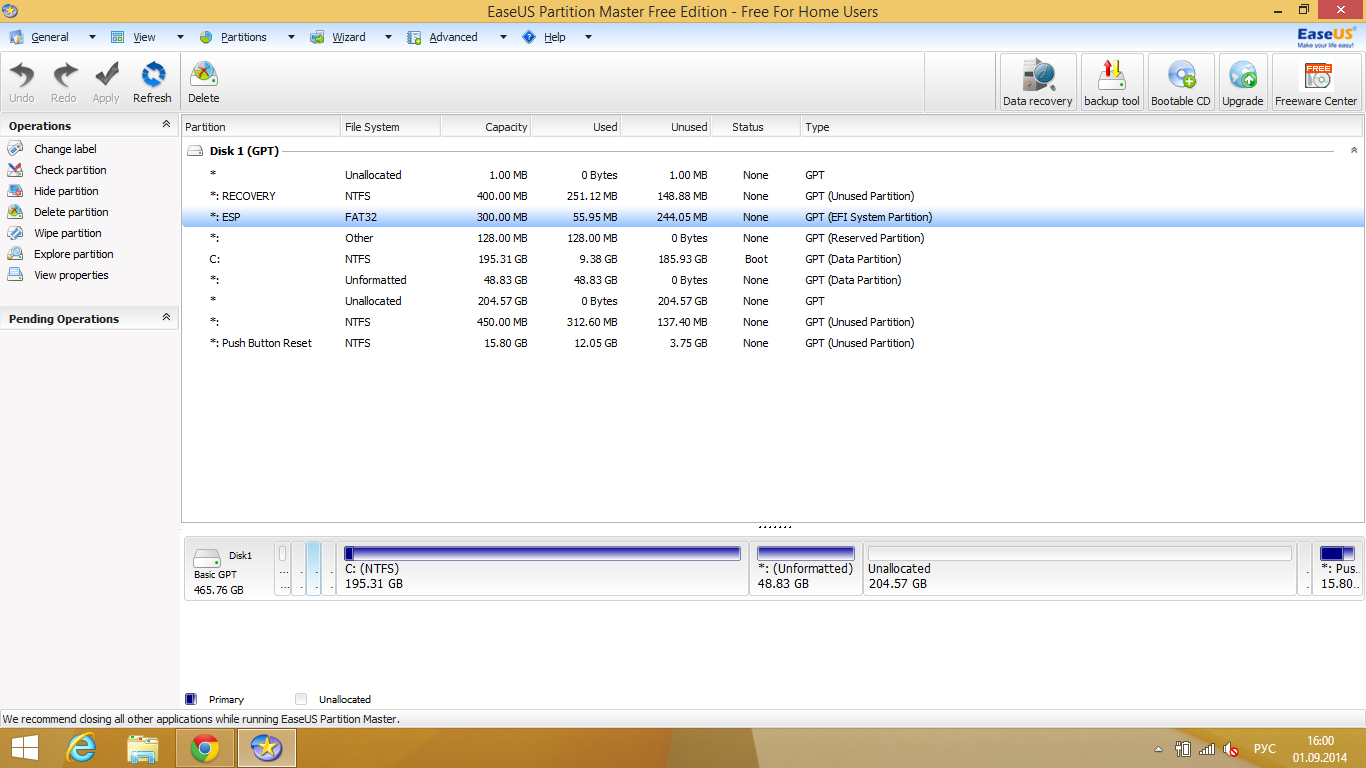Choose Wipe partition operation
The height and width of the screenshot is (768, 1366).
tap(68, 233)
